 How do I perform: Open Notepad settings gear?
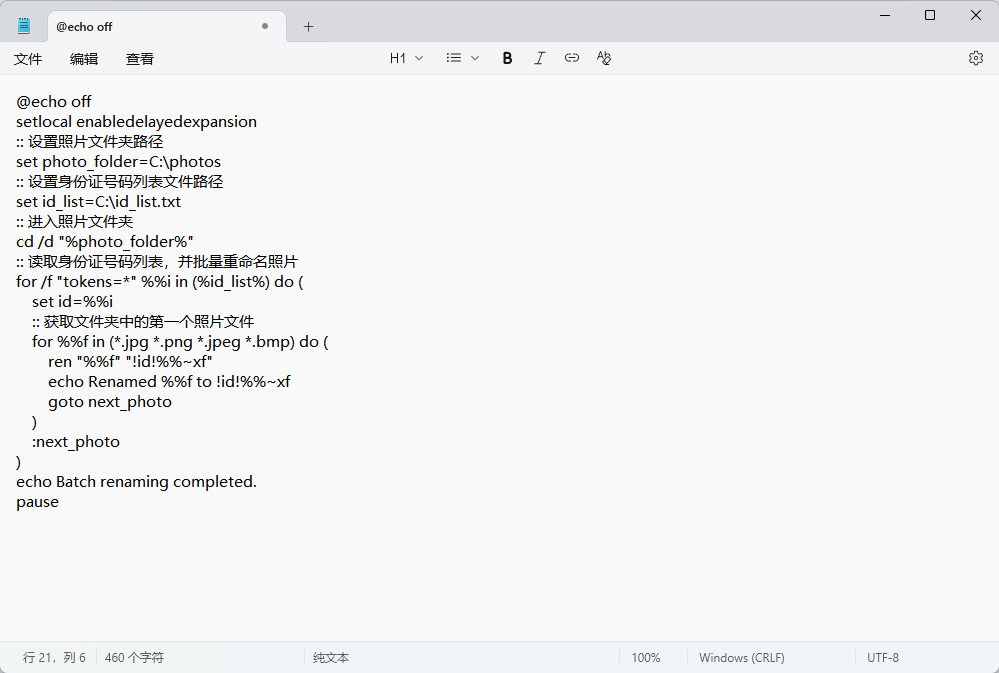[975, 58]
